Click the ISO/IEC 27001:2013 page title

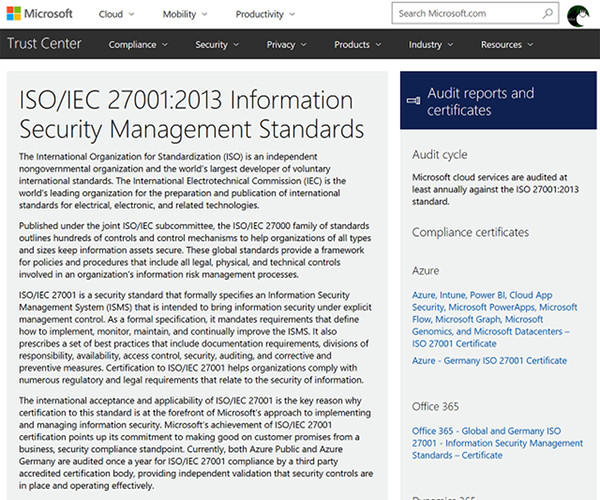[191, 114]
